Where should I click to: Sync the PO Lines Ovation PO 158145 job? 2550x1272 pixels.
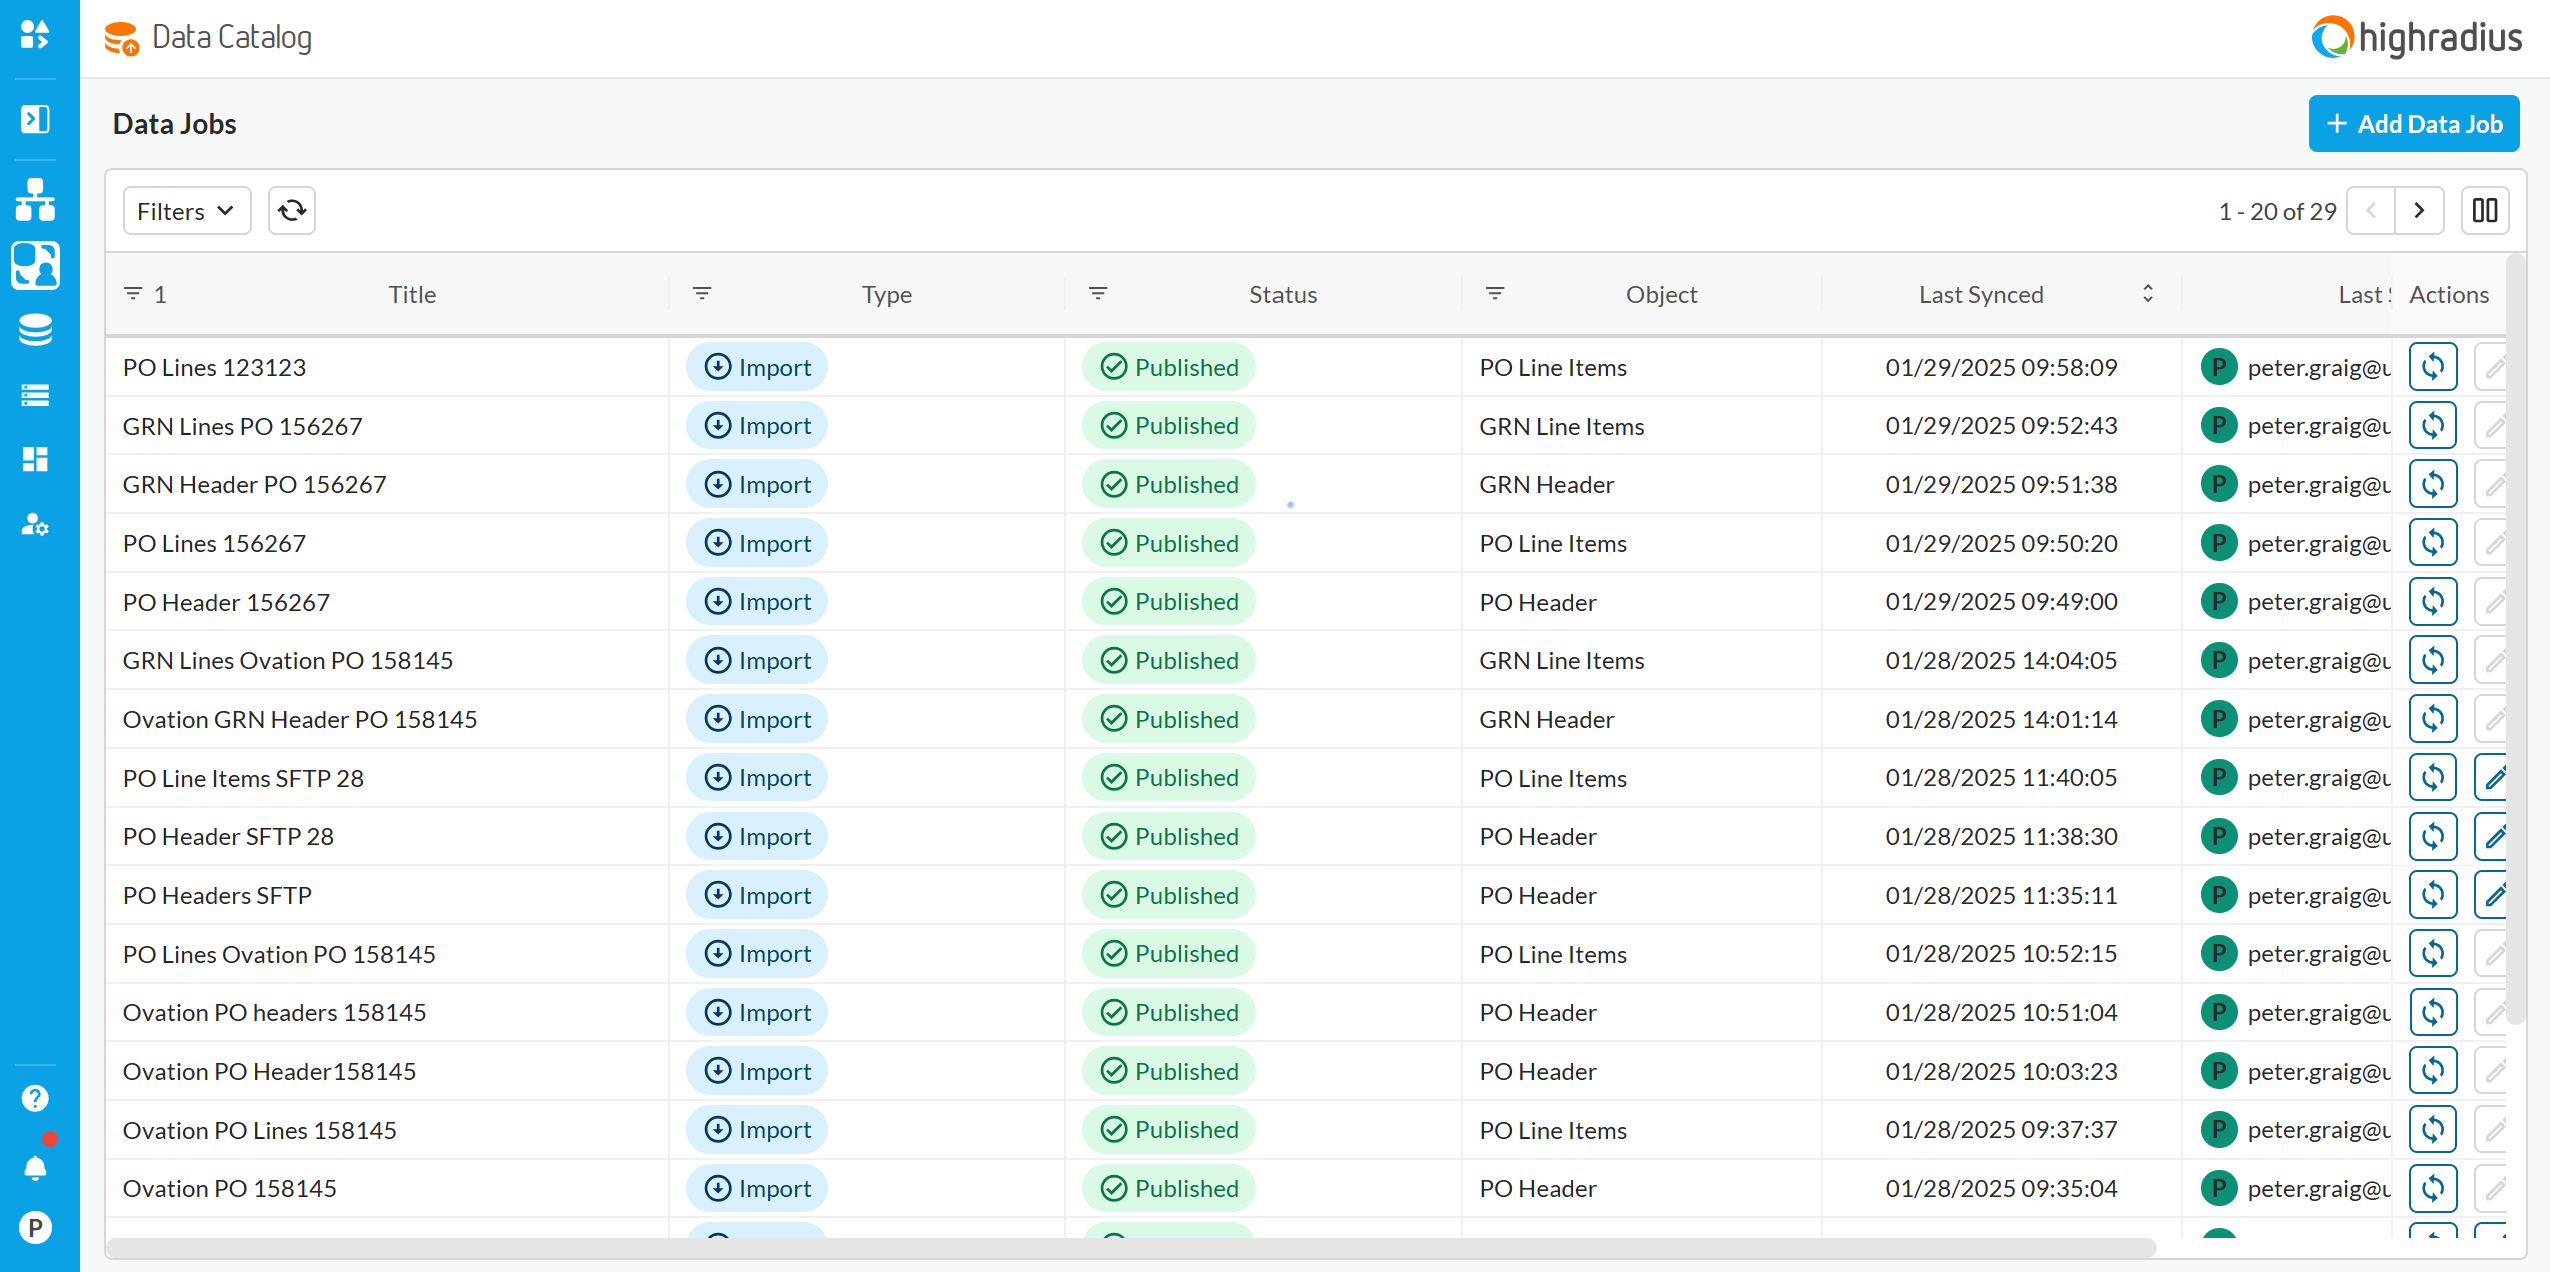tap(2433, 953)
